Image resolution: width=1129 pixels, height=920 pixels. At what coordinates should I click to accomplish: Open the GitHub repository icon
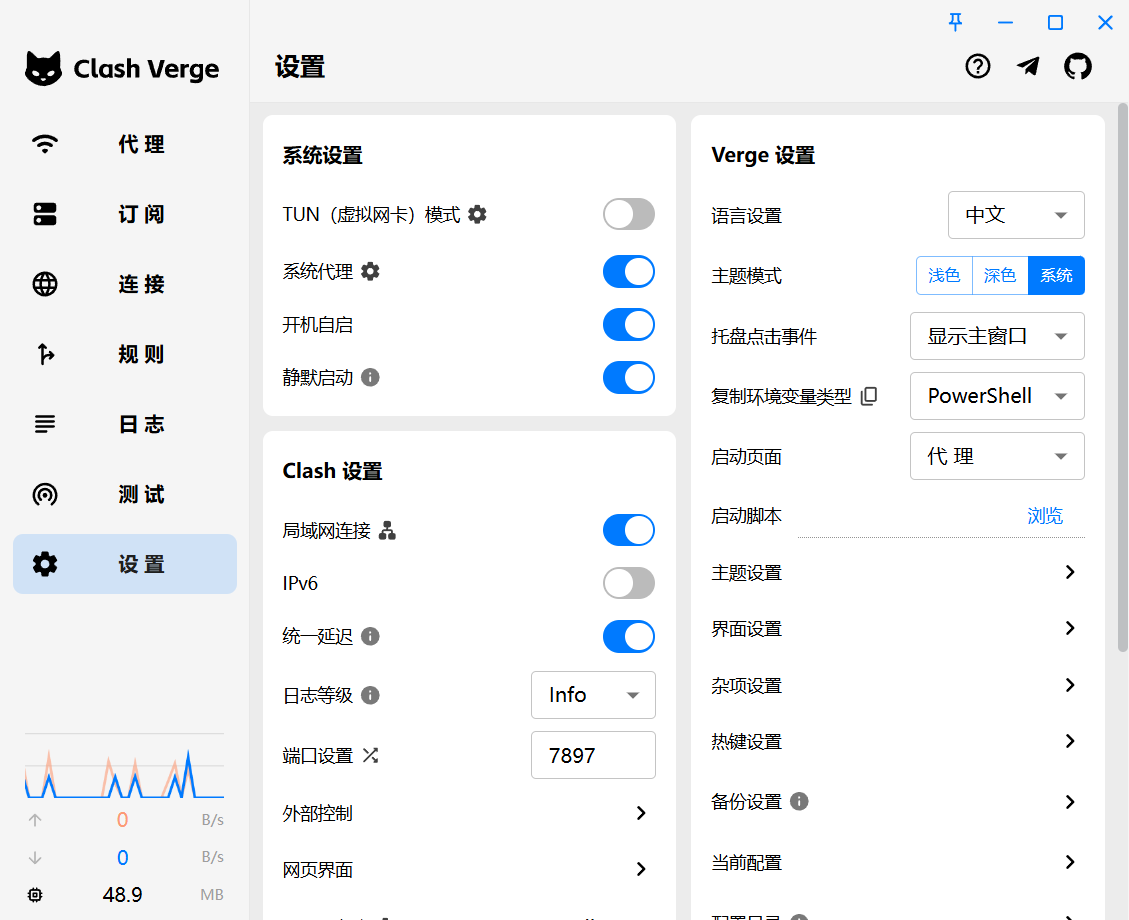point(1078,66)
